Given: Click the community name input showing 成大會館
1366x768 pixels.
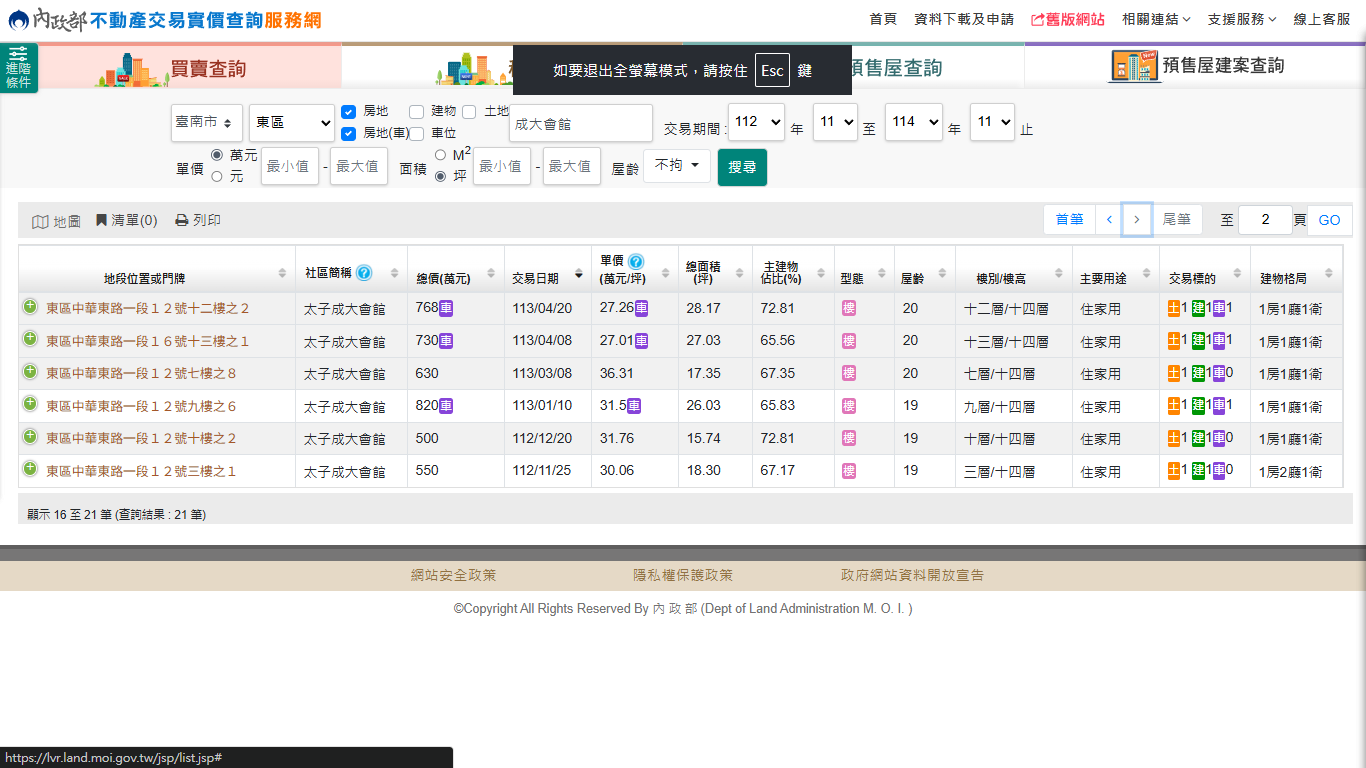Looking at the screenshot, I should click(x=580, y=124).
